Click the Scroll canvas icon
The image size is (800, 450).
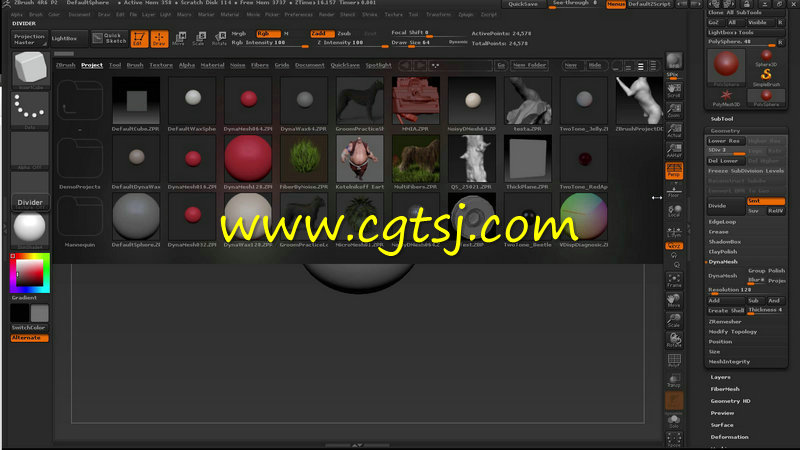click(674, 90)
